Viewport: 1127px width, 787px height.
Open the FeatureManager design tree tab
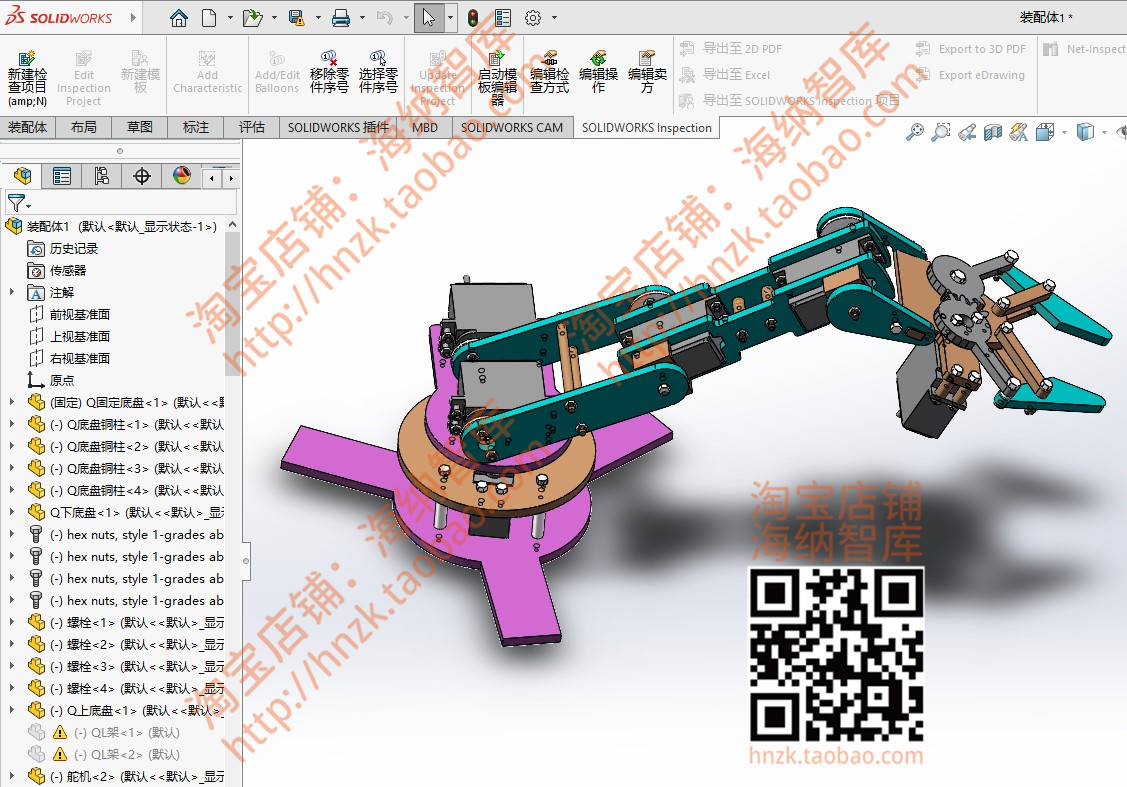coord(22,175)
